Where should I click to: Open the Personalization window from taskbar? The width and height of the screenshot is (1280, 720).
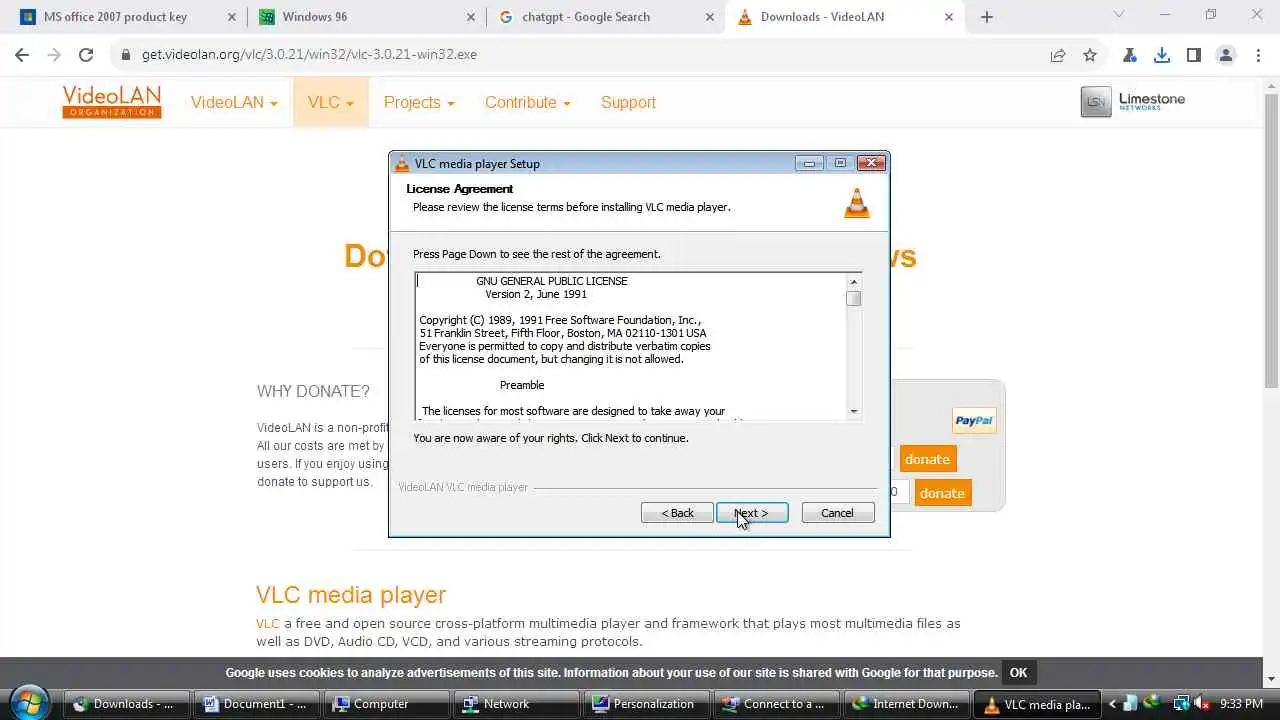(x=647, y=704)
